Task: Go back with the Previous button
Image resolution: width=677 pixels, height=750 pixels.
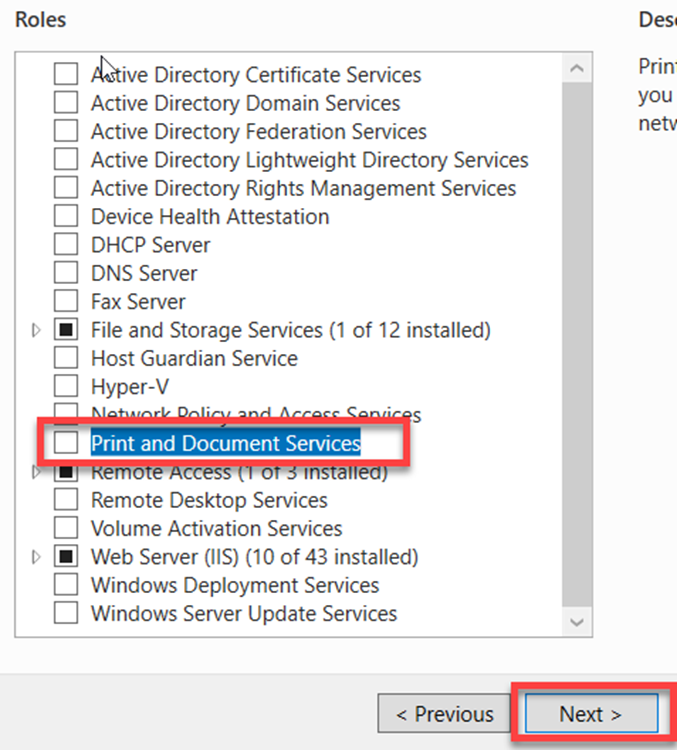Action: click(444, 714)
